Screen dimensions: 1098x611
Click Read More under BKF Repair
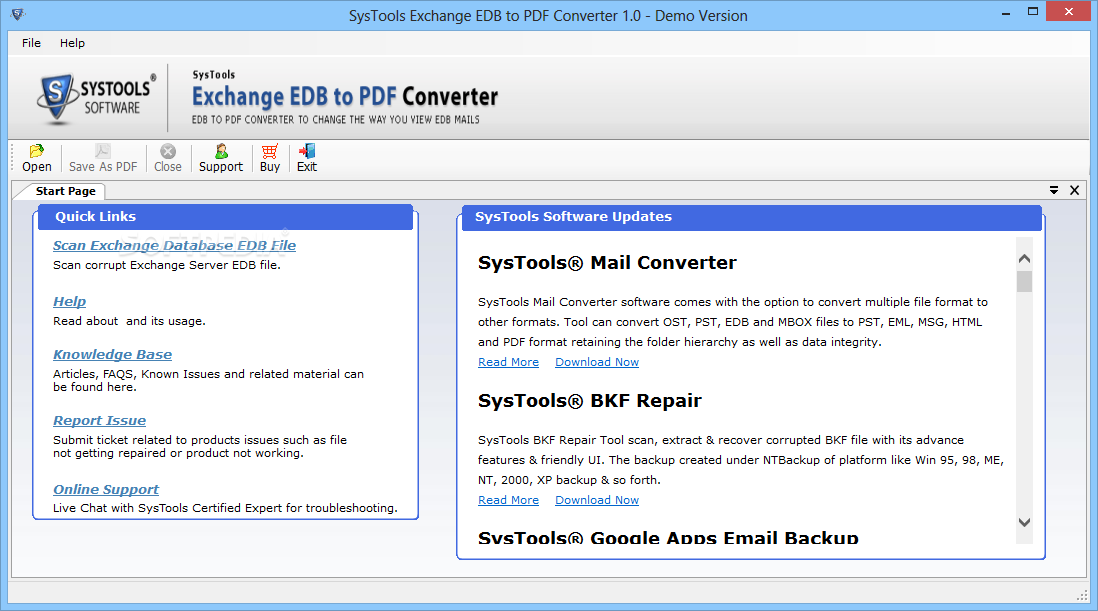coord(508,500)
